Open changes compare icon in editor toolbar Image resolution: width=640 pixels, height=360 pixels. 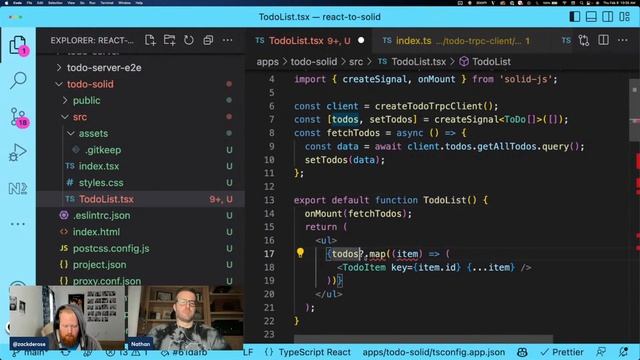click(x=584, y=40)
